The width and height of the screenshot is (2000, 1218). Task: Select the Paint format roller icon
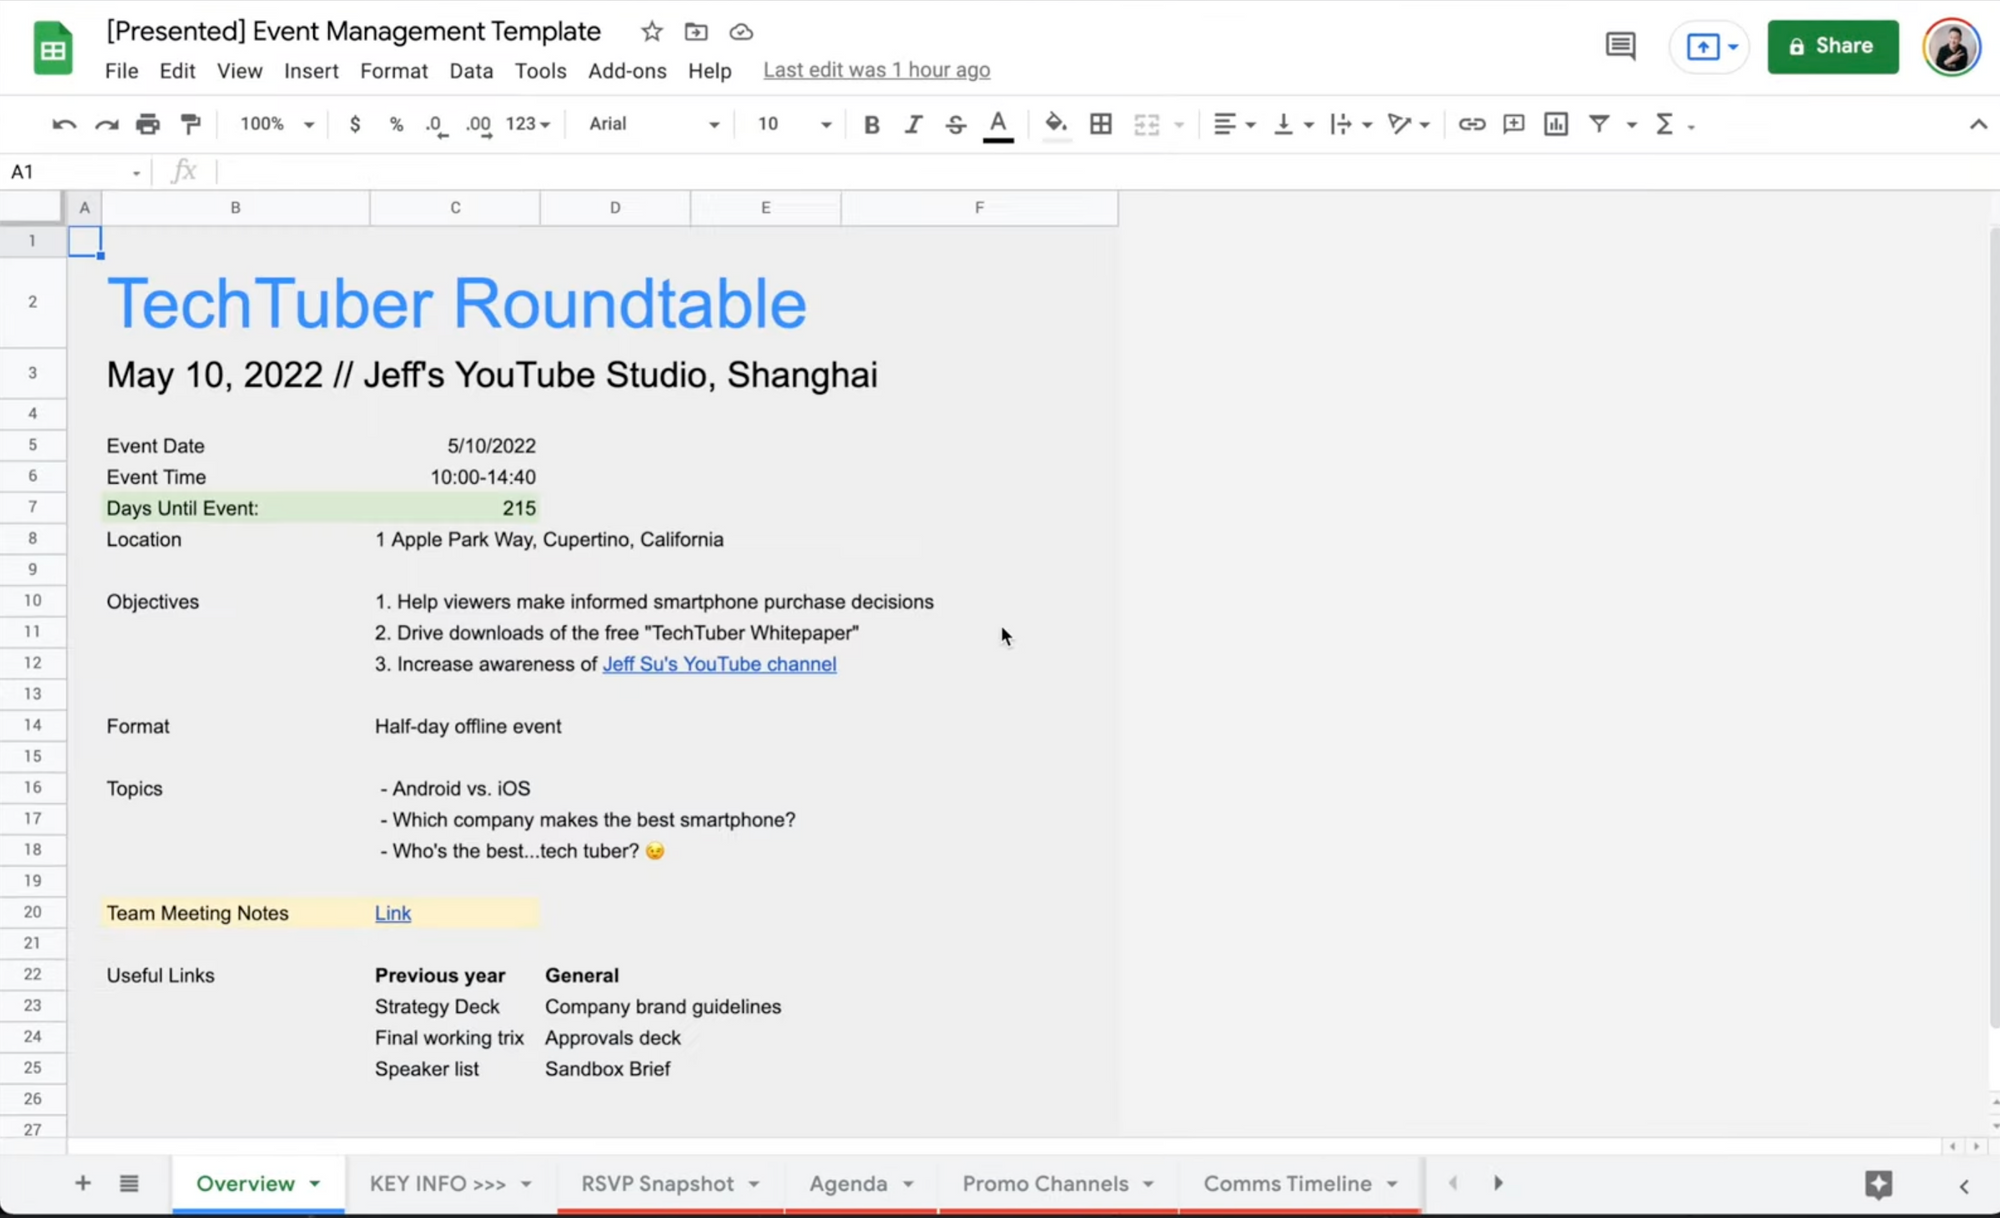tap(190, 124)
